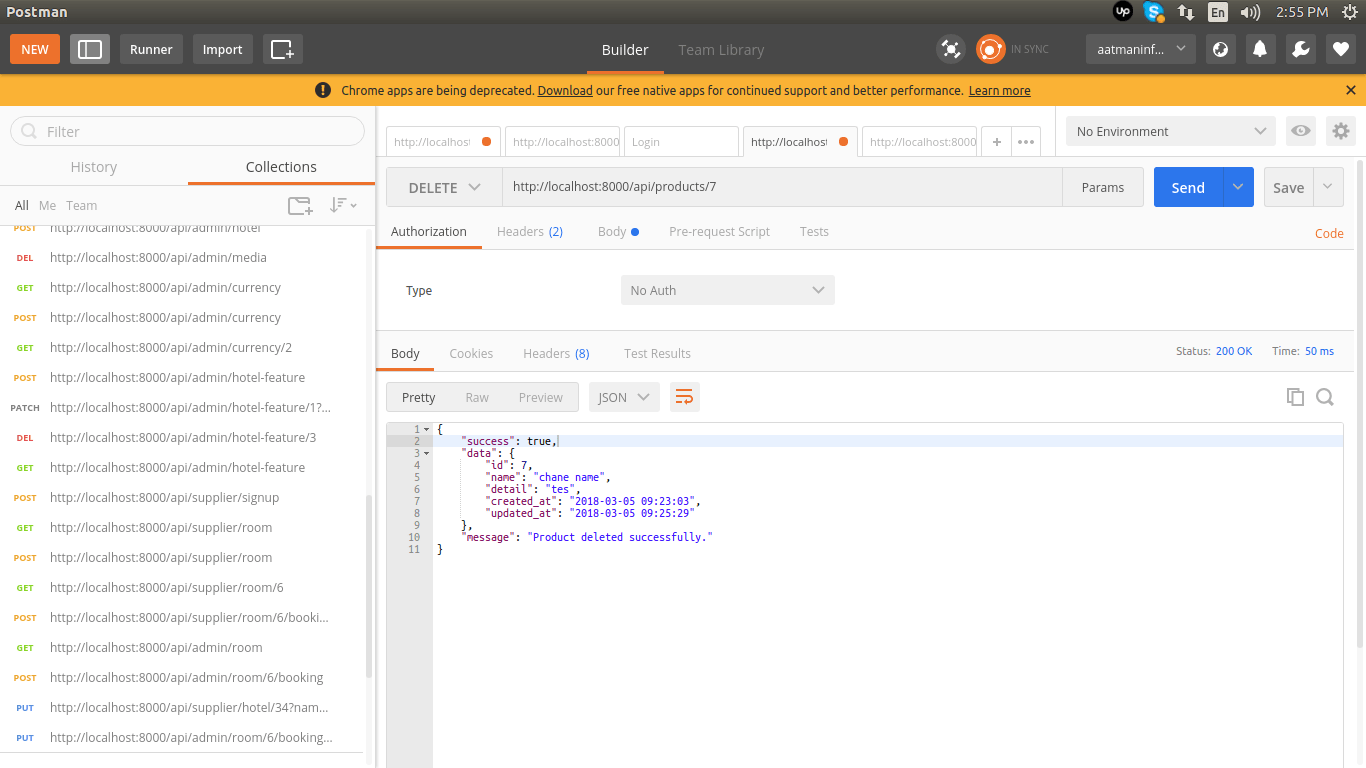Follow the Learn more link in banner
The height and width of the screenshot is (768, 1366).
pos(999,90)
